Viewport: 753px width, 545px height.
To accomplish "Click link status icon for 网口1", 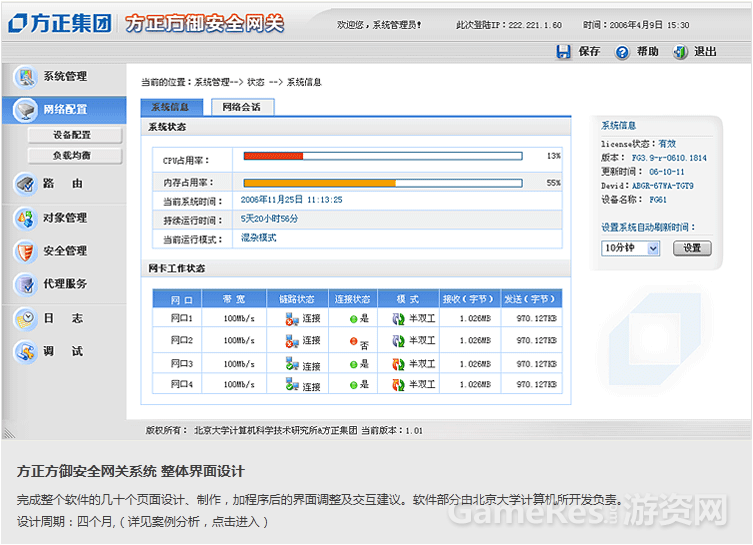I will (x=292, y=318).
